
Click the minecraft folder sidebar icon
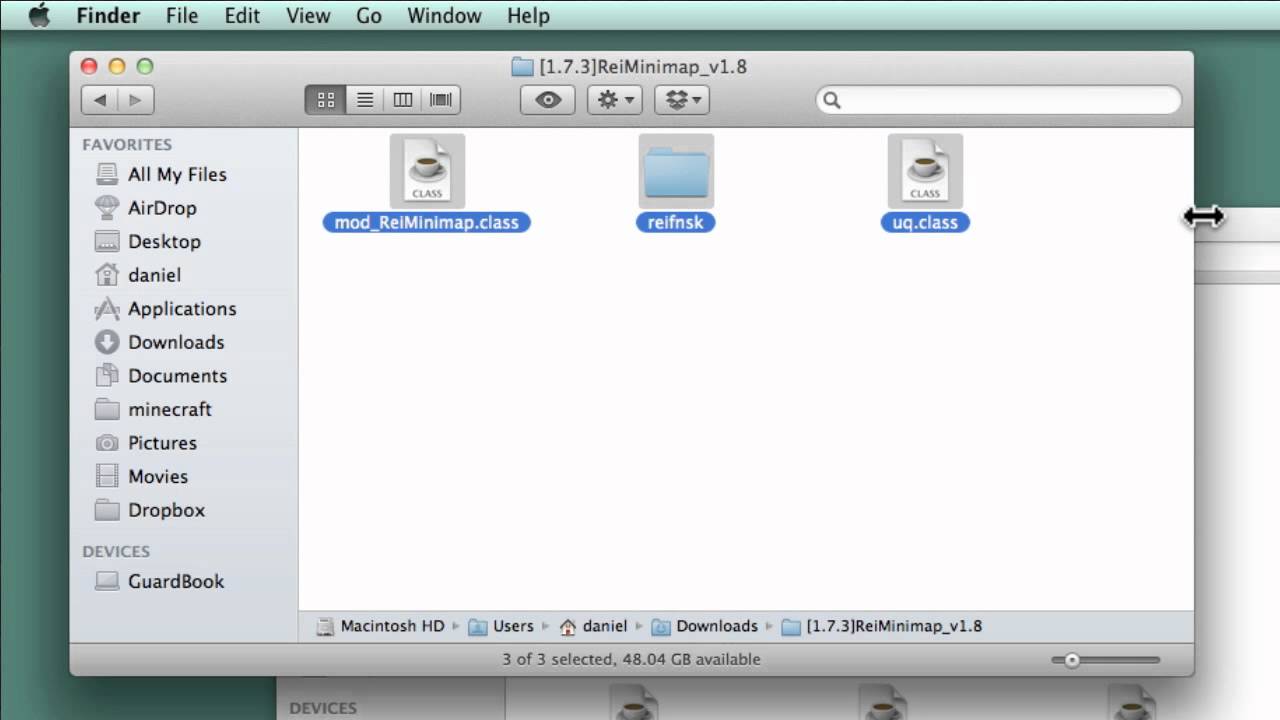point(107,409)
